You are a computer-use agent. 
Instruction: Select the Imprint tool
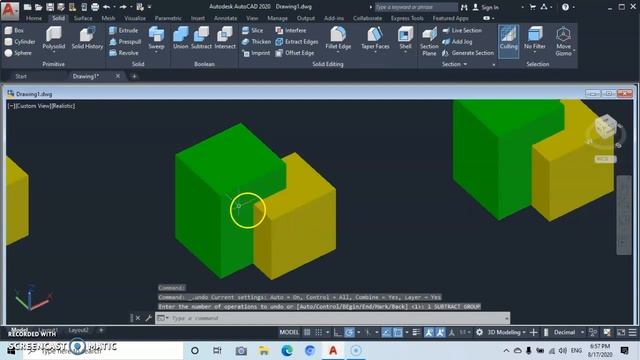click(x=256, y=53)
